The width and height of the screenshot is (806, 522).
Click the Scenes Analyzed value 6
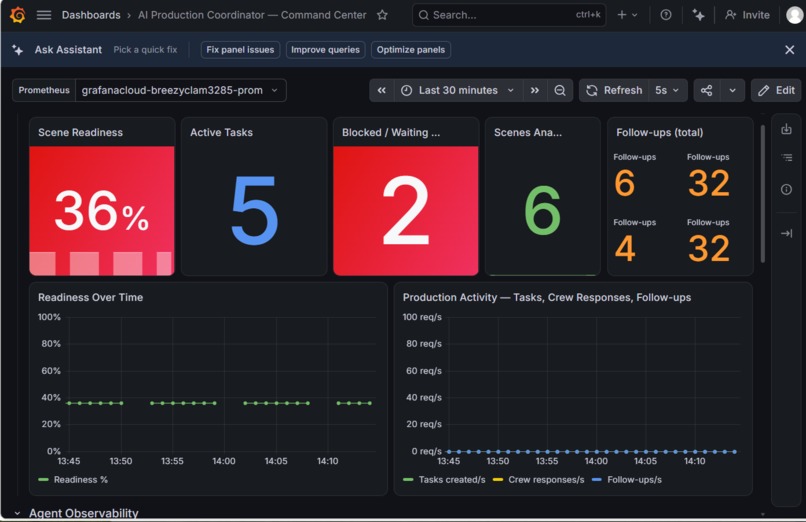pos(542,210)
